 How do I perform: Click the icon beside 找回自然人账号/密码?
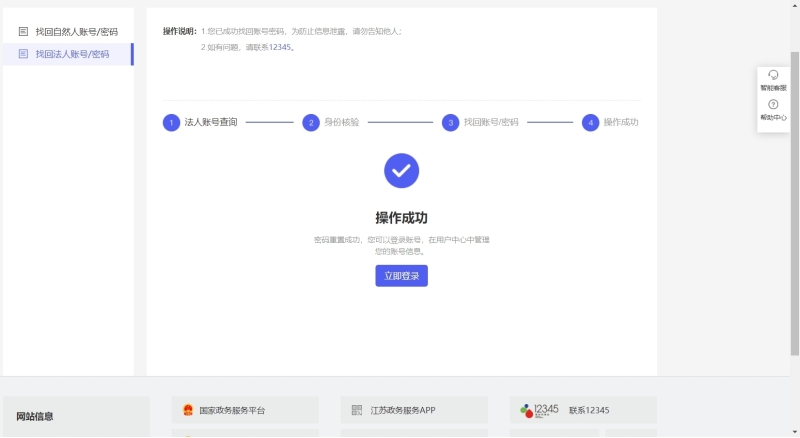point(23,32)
